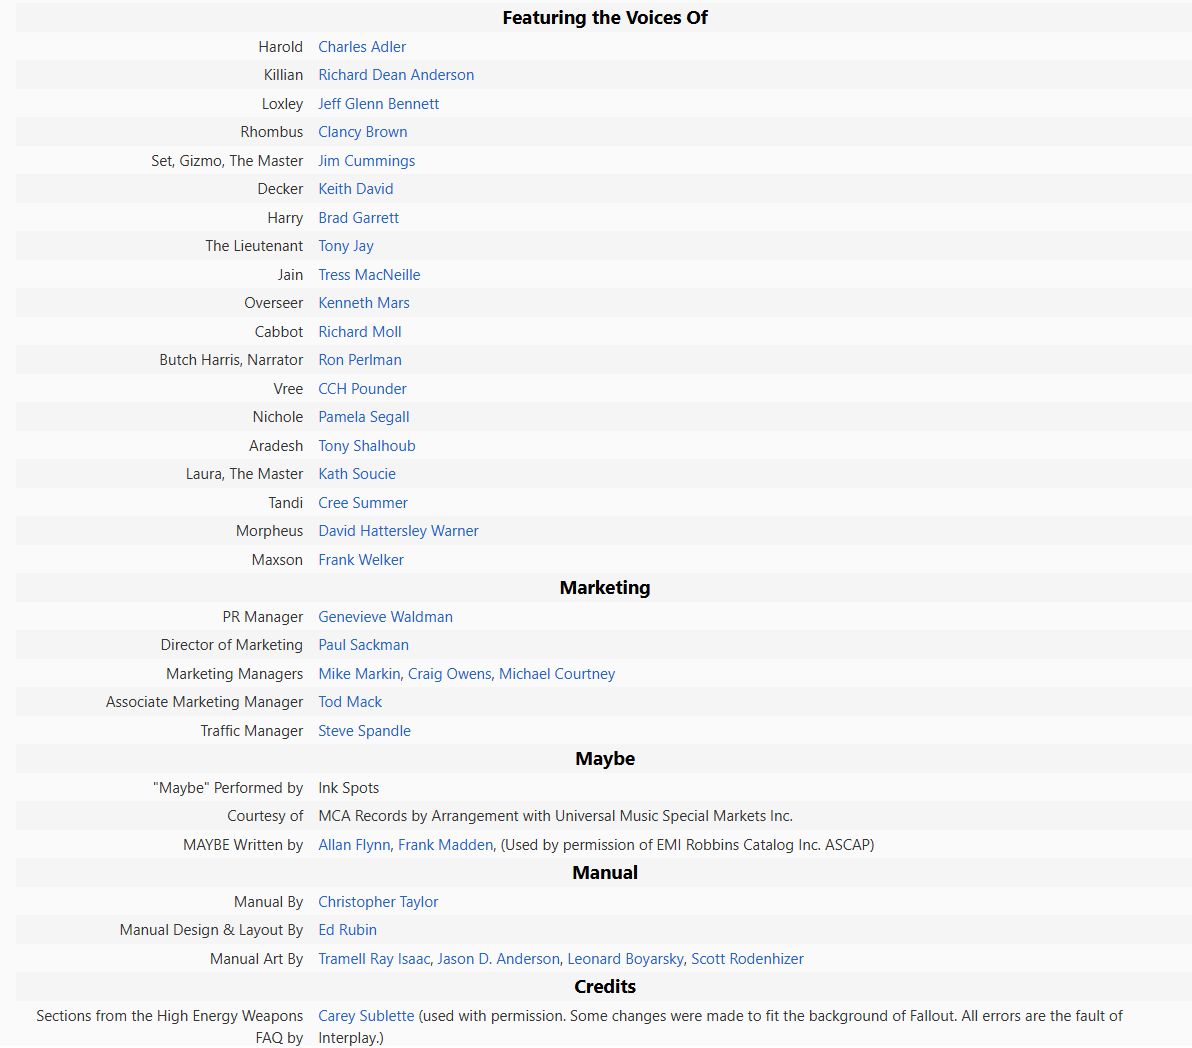Click the Tony Jay link

tap(346, 246)
